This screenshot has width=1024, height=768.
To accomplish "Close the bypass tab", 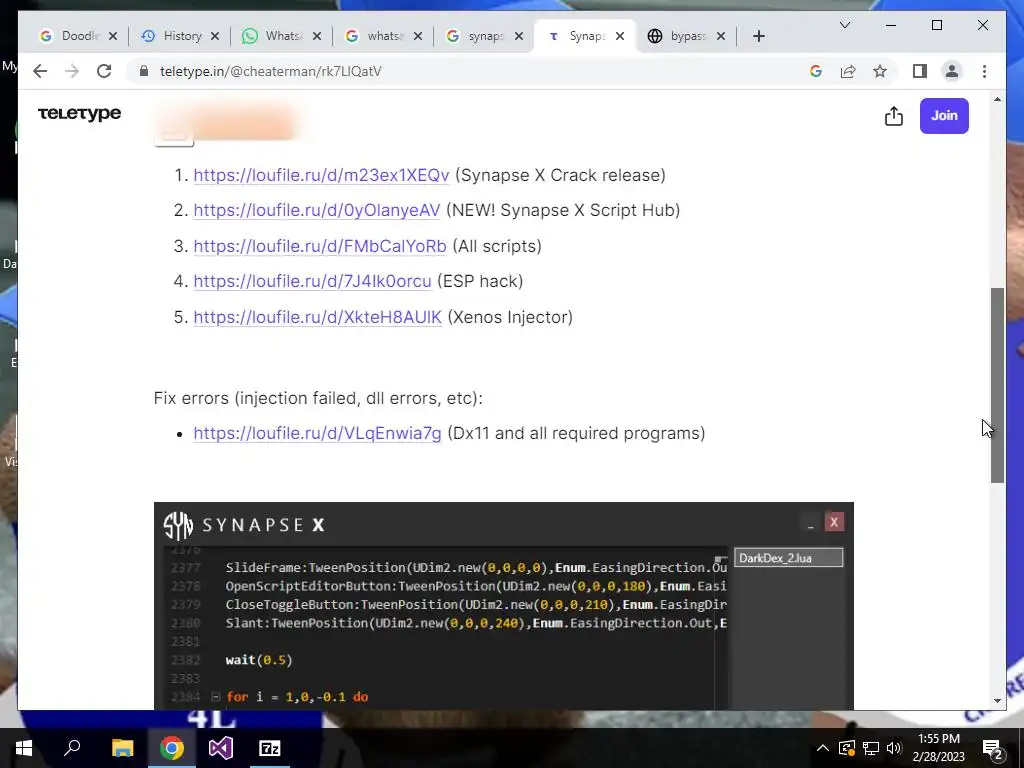I will 721,36.
